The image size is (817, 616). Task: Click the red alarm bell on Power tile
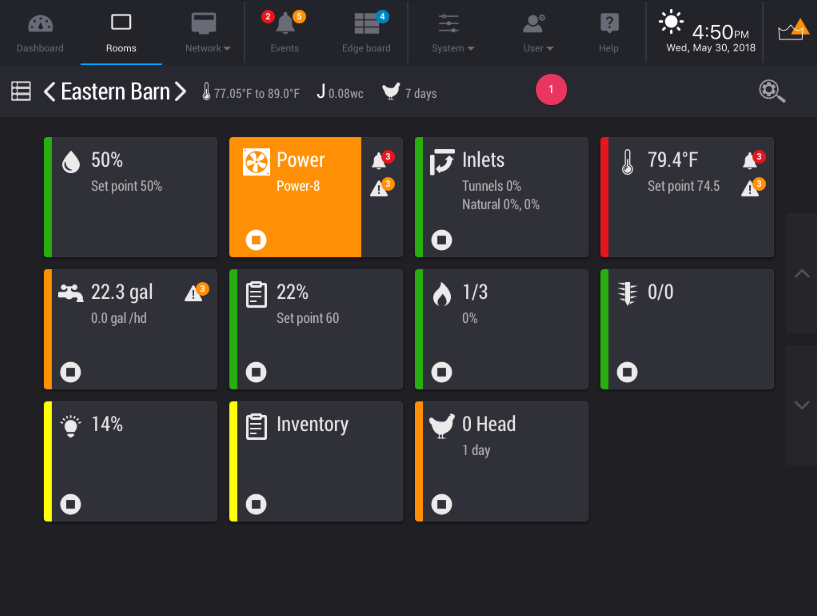click(382, 159)
